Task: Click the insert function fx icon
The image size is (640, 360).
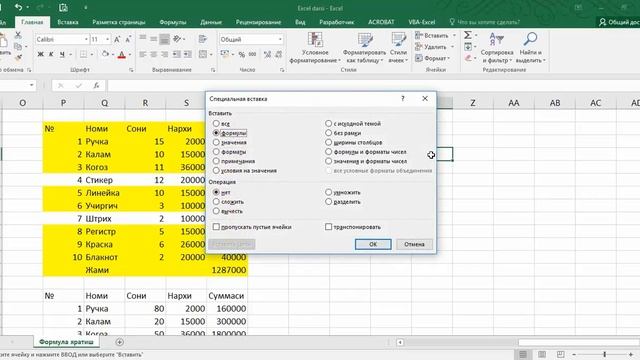Action: (96, 85)
